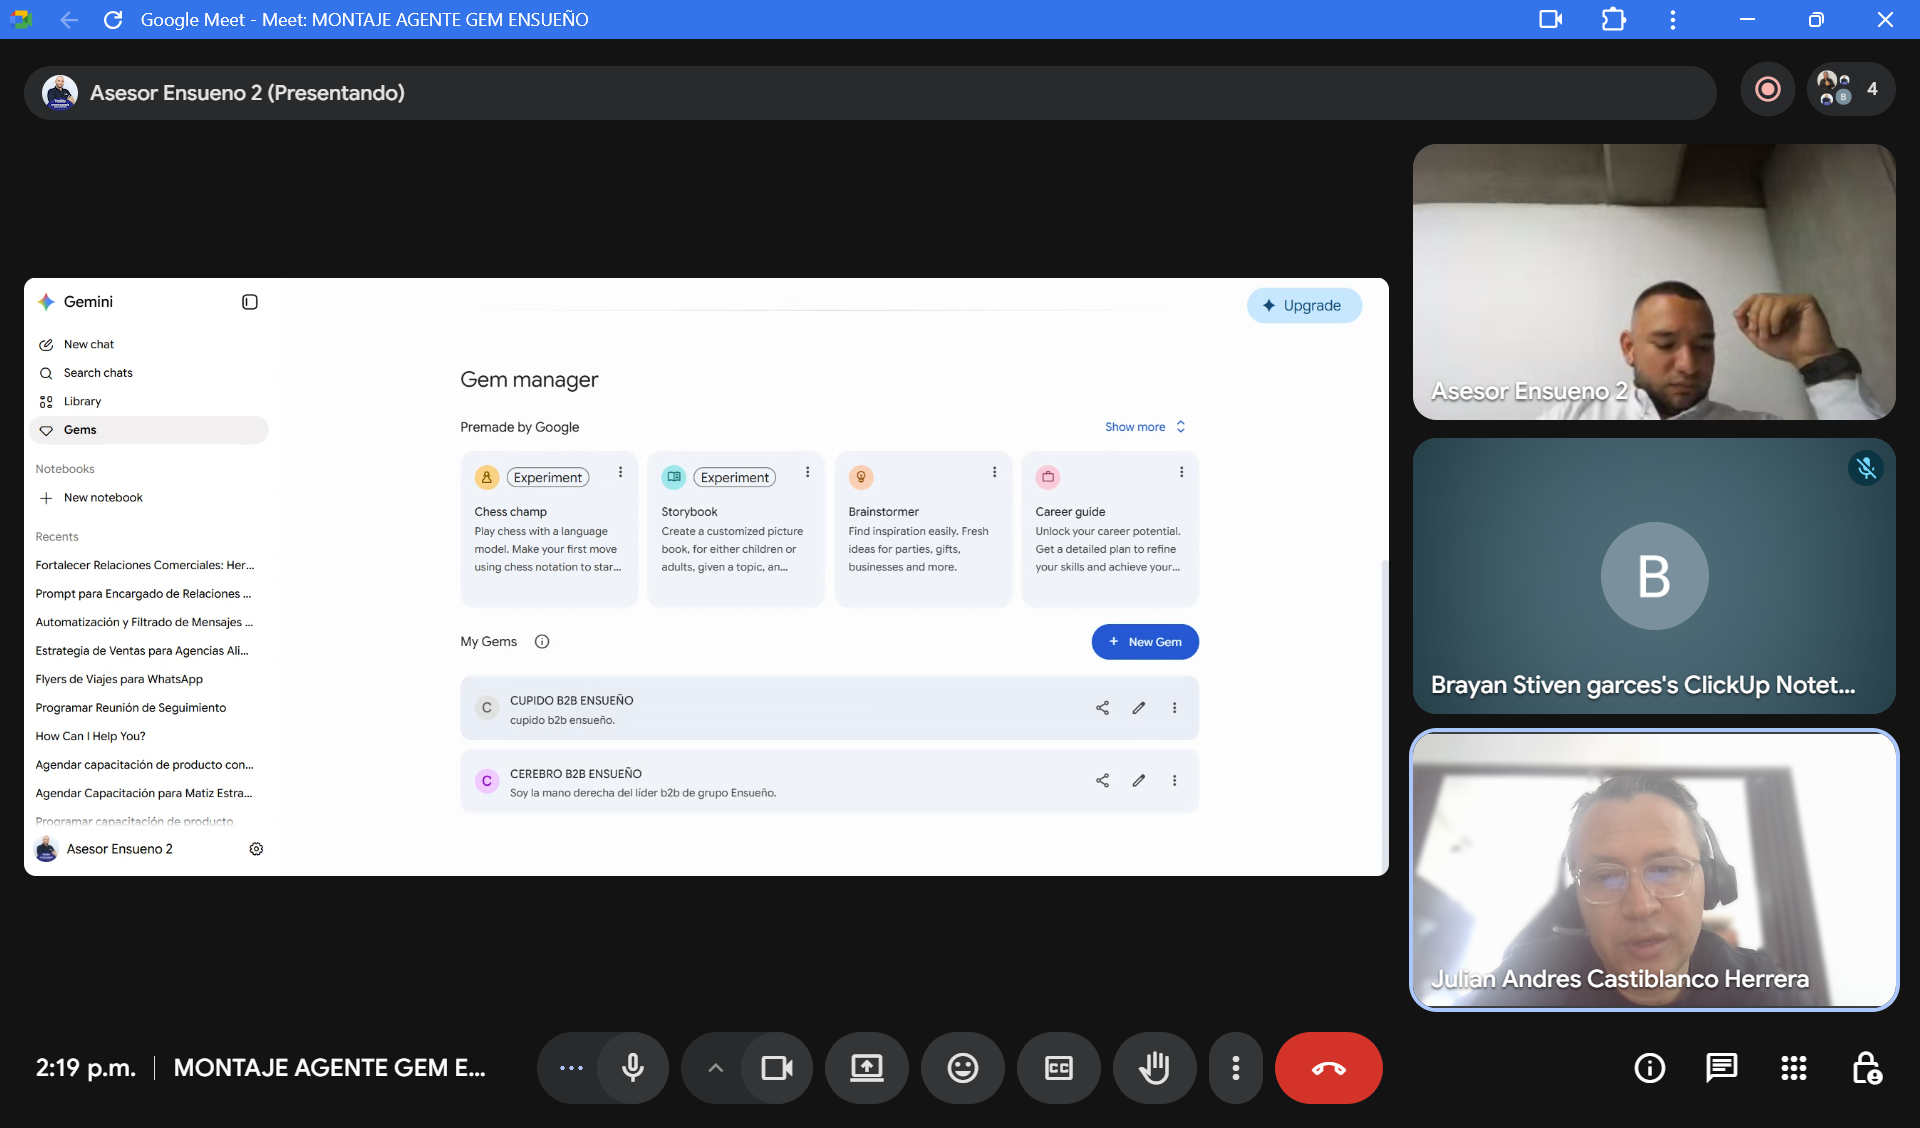1920x1128 pixels.
Task: Click Asesor Ensueno 2 presenter avatar
Action: (x=60, y=93)
